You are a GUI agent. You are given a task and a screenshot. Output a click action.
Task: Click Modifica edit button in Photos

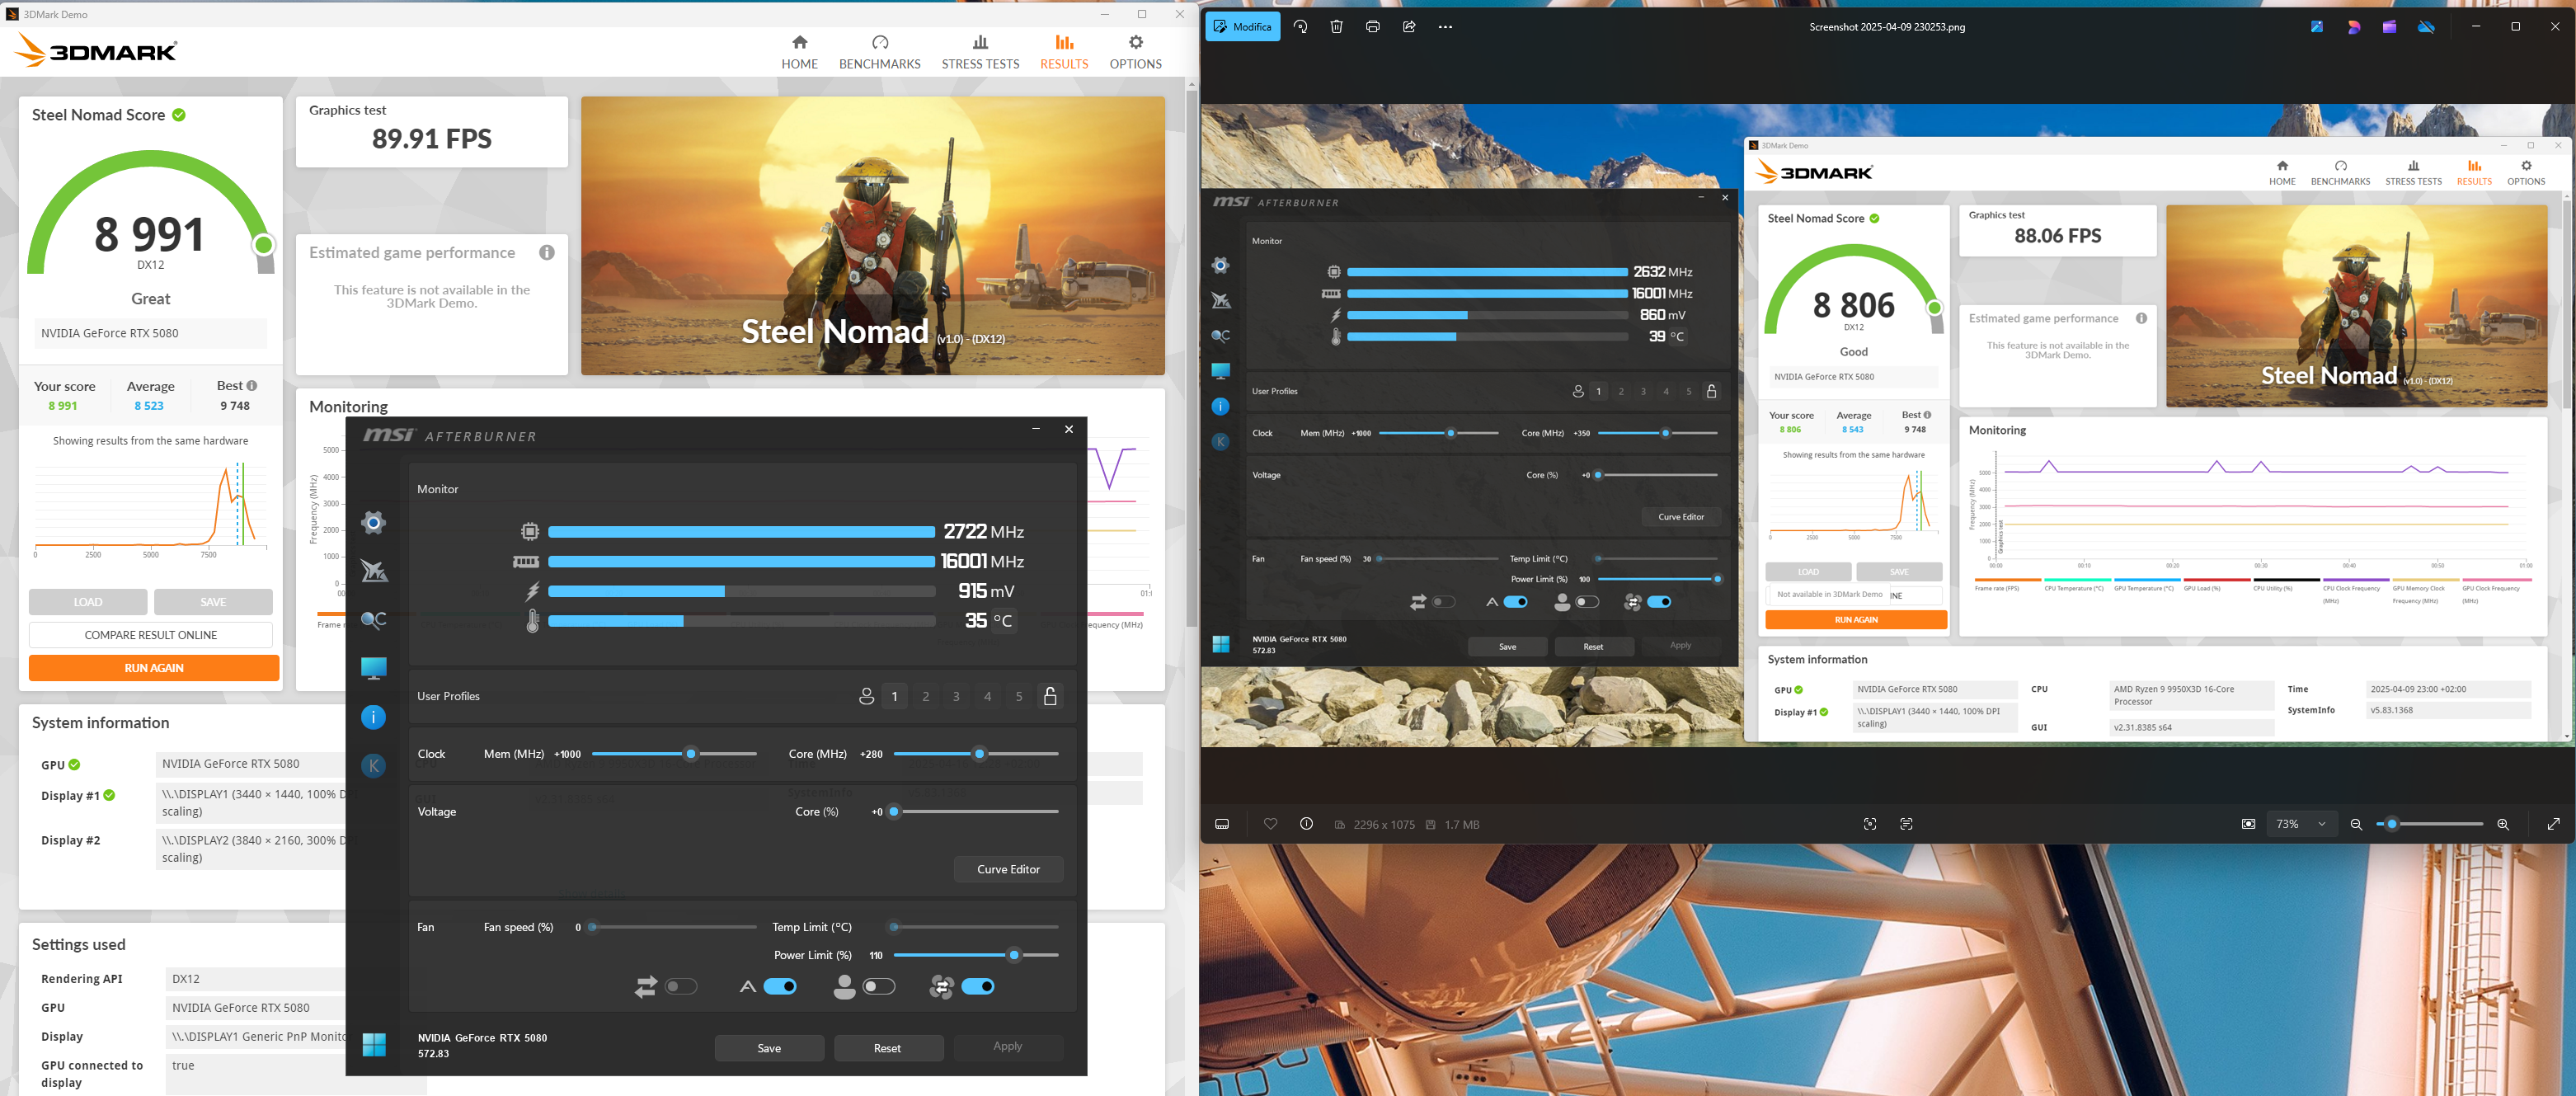(1242, 27)
